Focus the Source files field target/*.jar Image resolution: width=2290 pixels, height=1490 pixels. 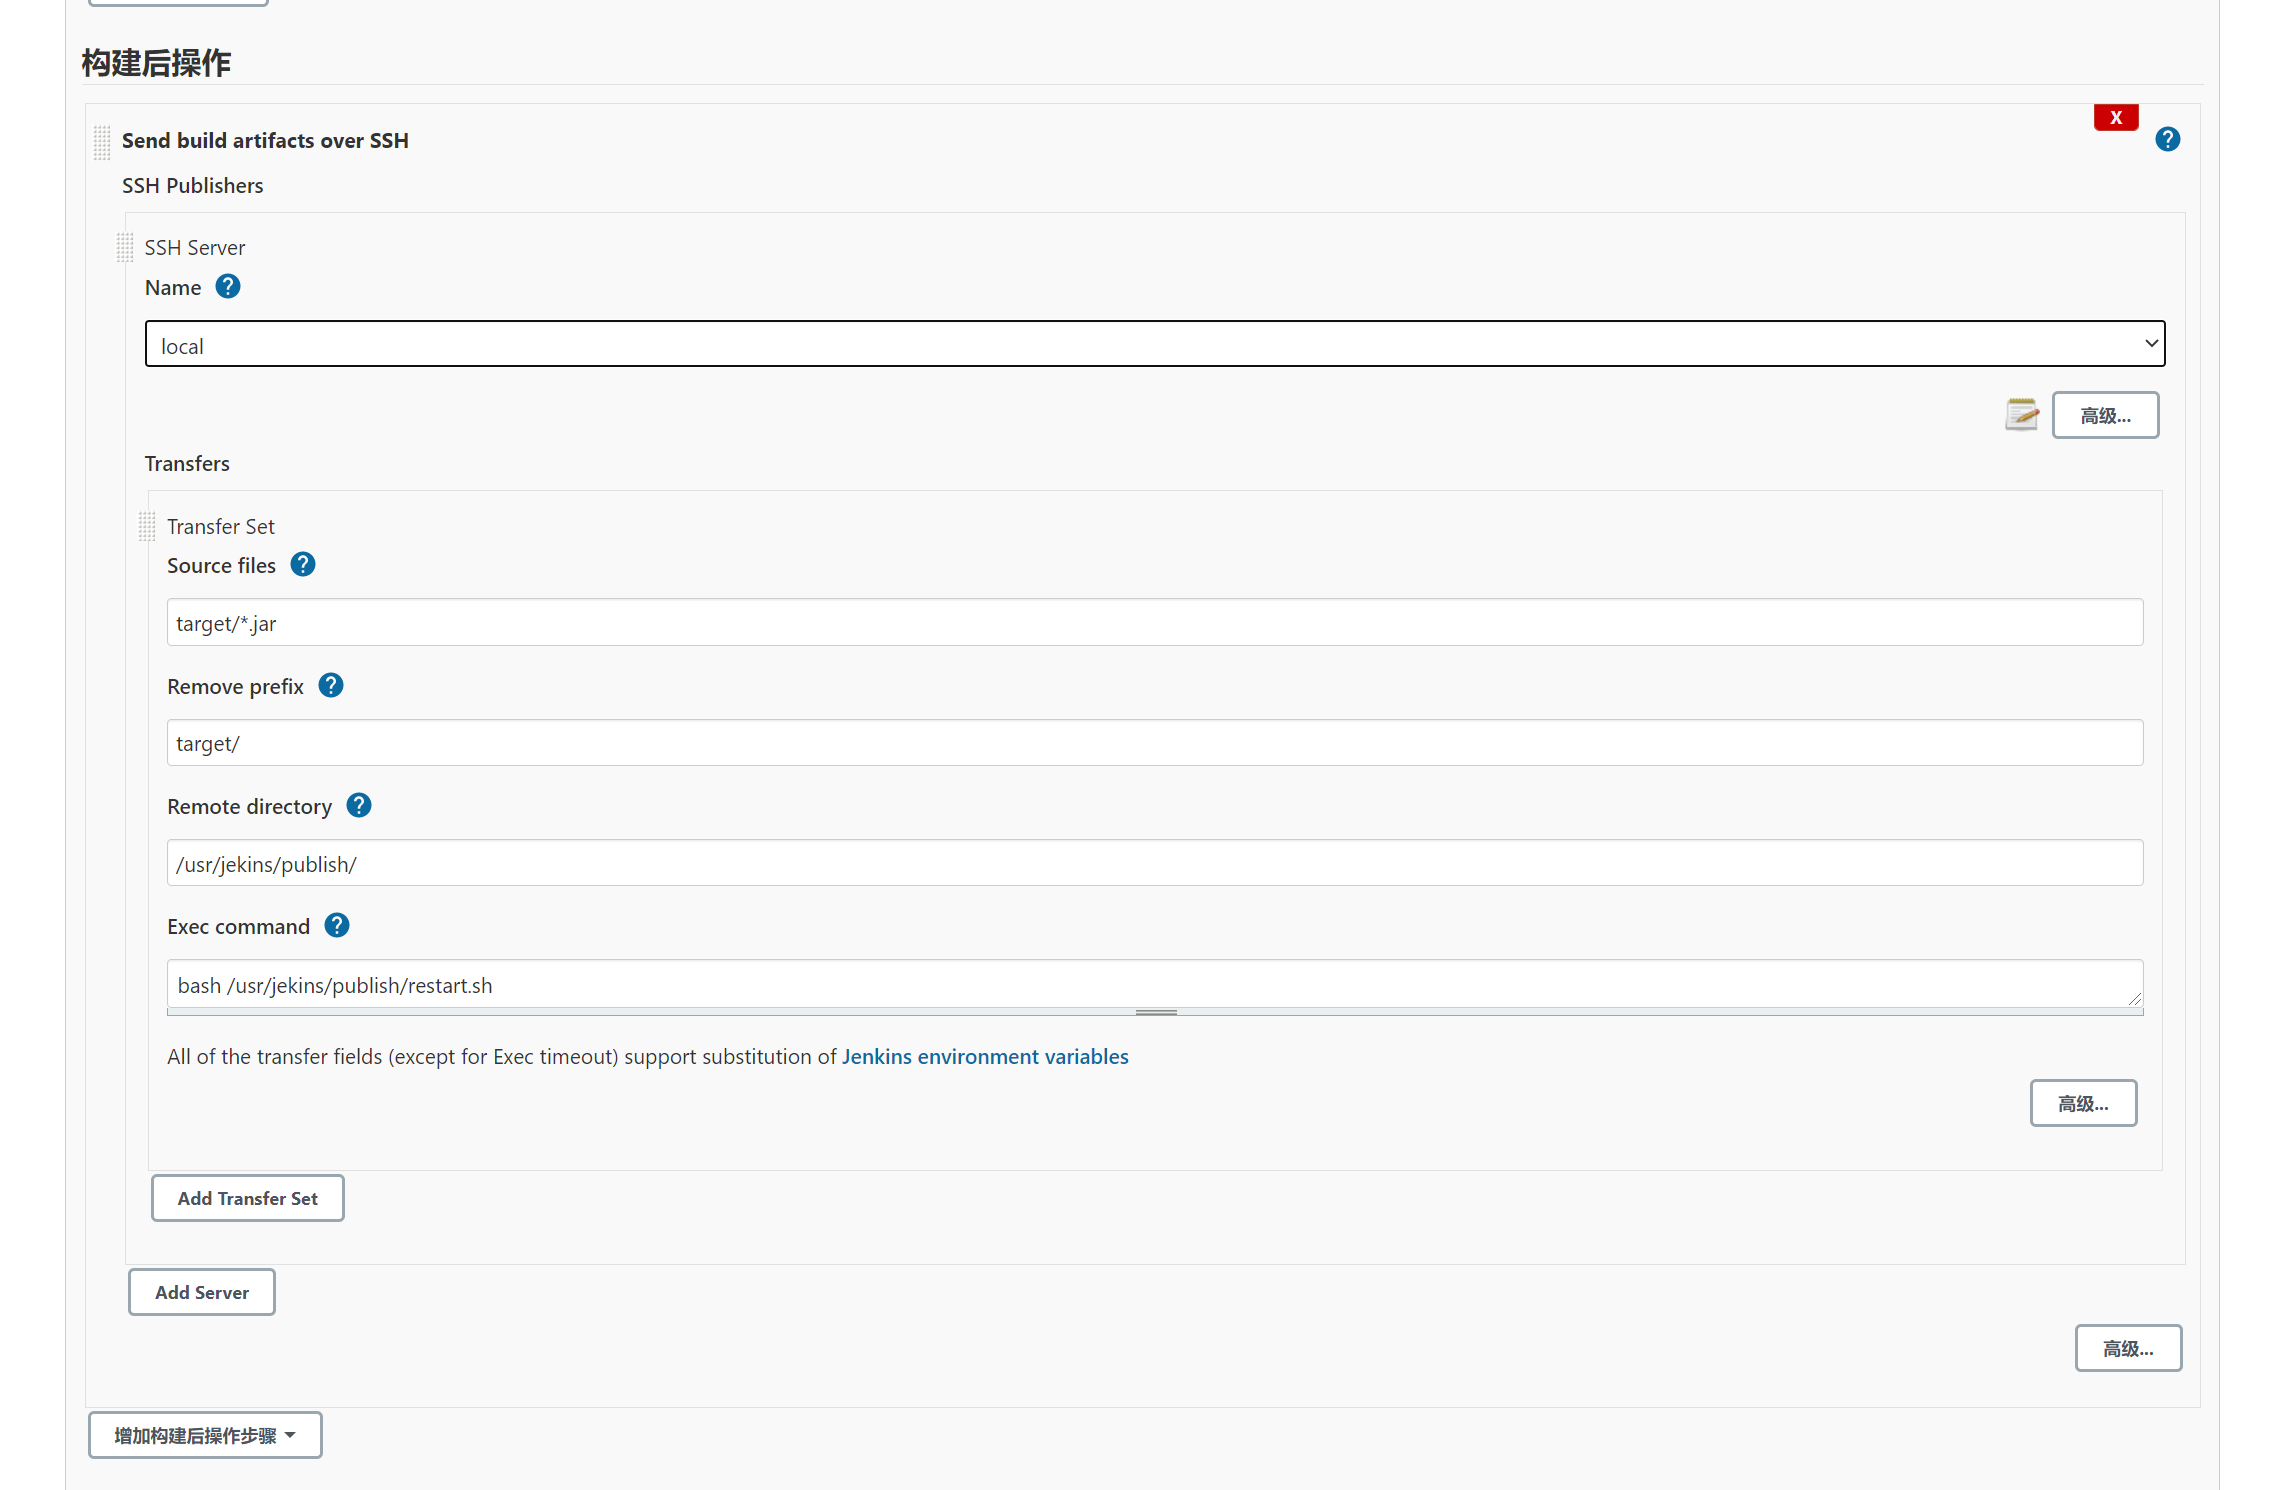tap(1155, 623)
